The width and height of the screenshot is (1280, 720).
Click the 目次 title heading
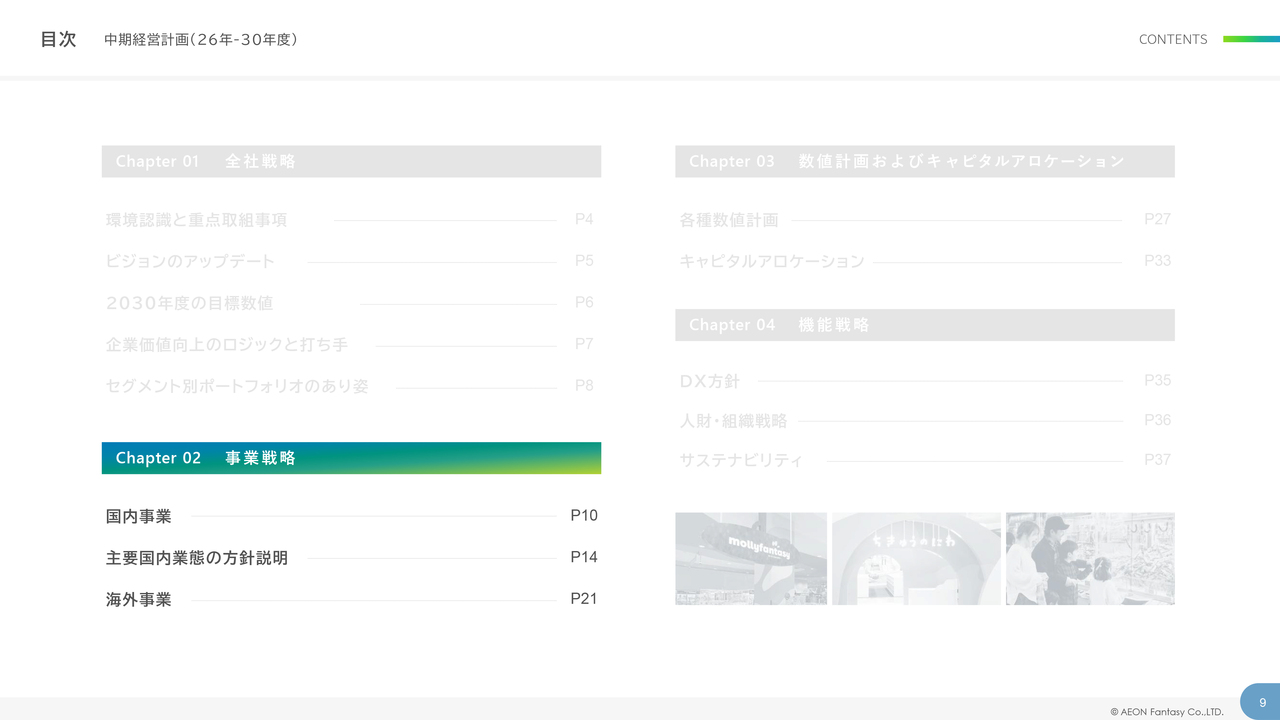pos(58,39)
